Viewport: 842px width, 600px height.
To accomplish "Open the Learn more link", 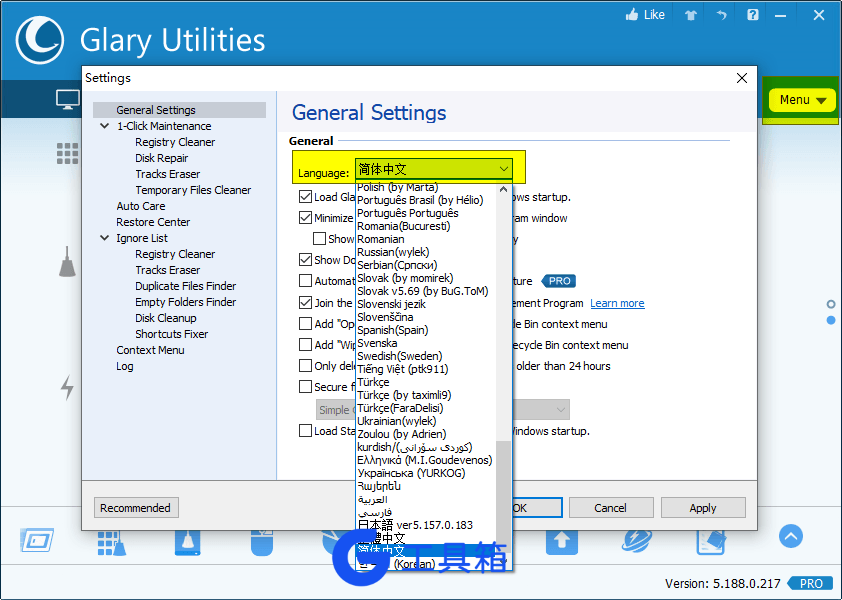I will (x=617, y=303).
